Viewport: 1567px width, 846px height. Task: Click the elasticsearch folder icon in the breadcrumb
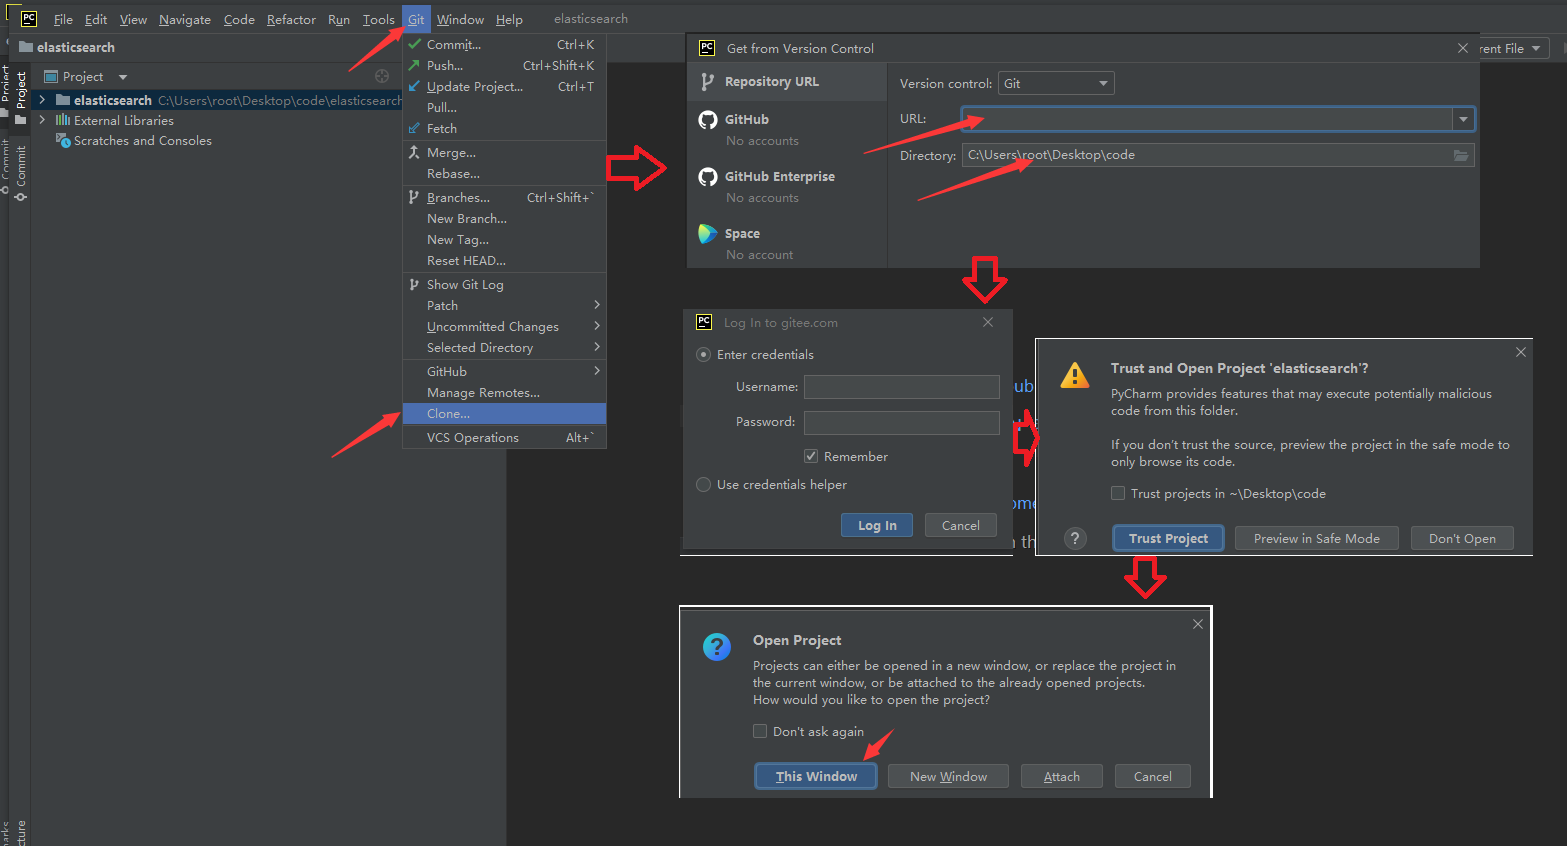click(26, 47)
